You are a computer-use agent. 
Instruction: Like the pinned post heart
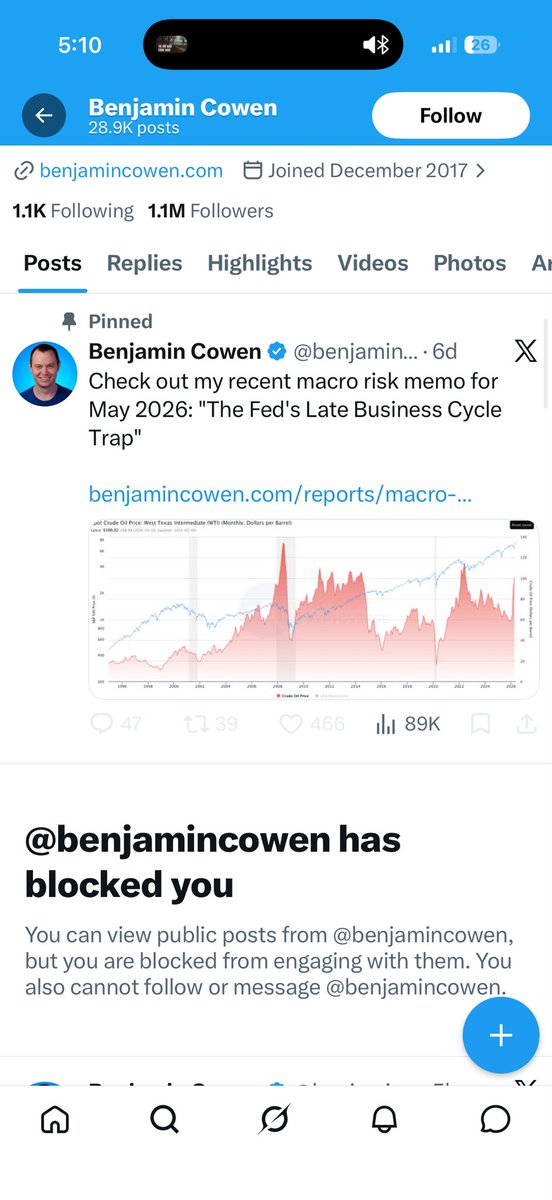point(311,723)
